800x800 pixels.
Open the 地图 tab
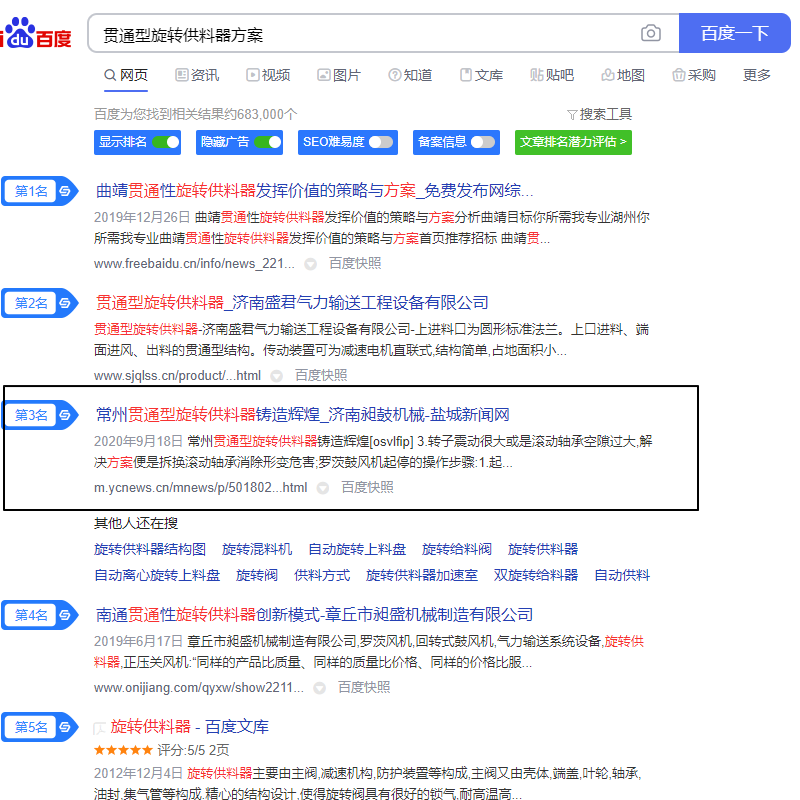(623, 76)
